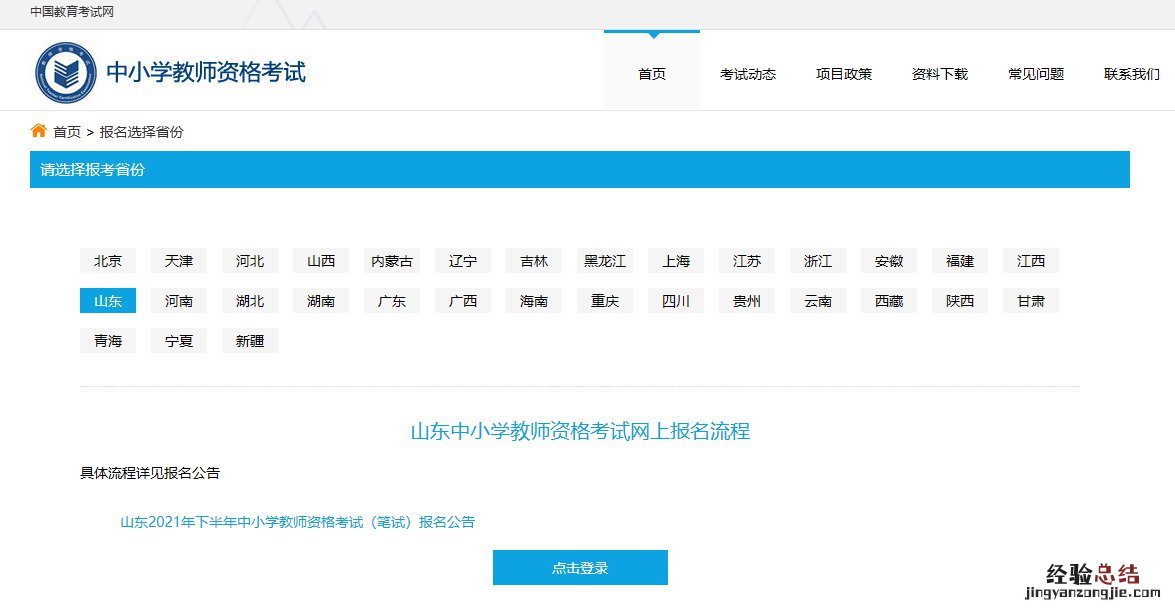Viewport: 1175px width, 611px height.
Task: Click the teacher qualification exam logo emblem
Action: coord(66,73)
